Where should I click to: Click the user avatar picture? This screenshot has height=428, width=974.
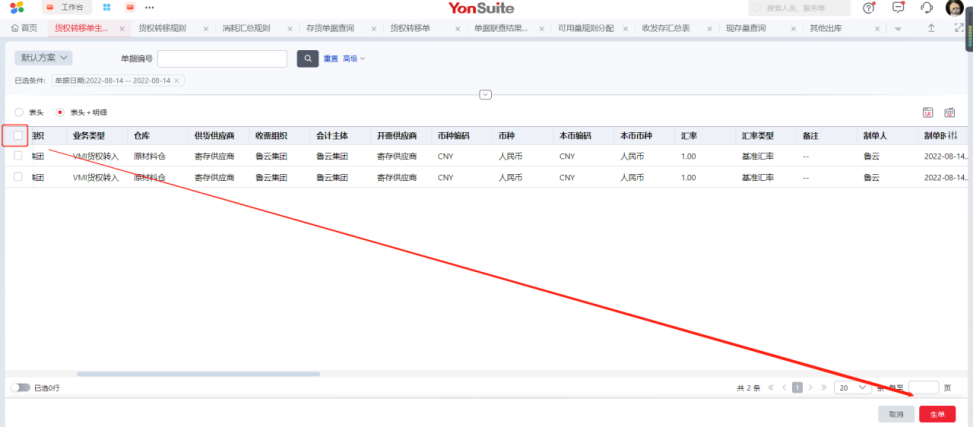[953, 8]
